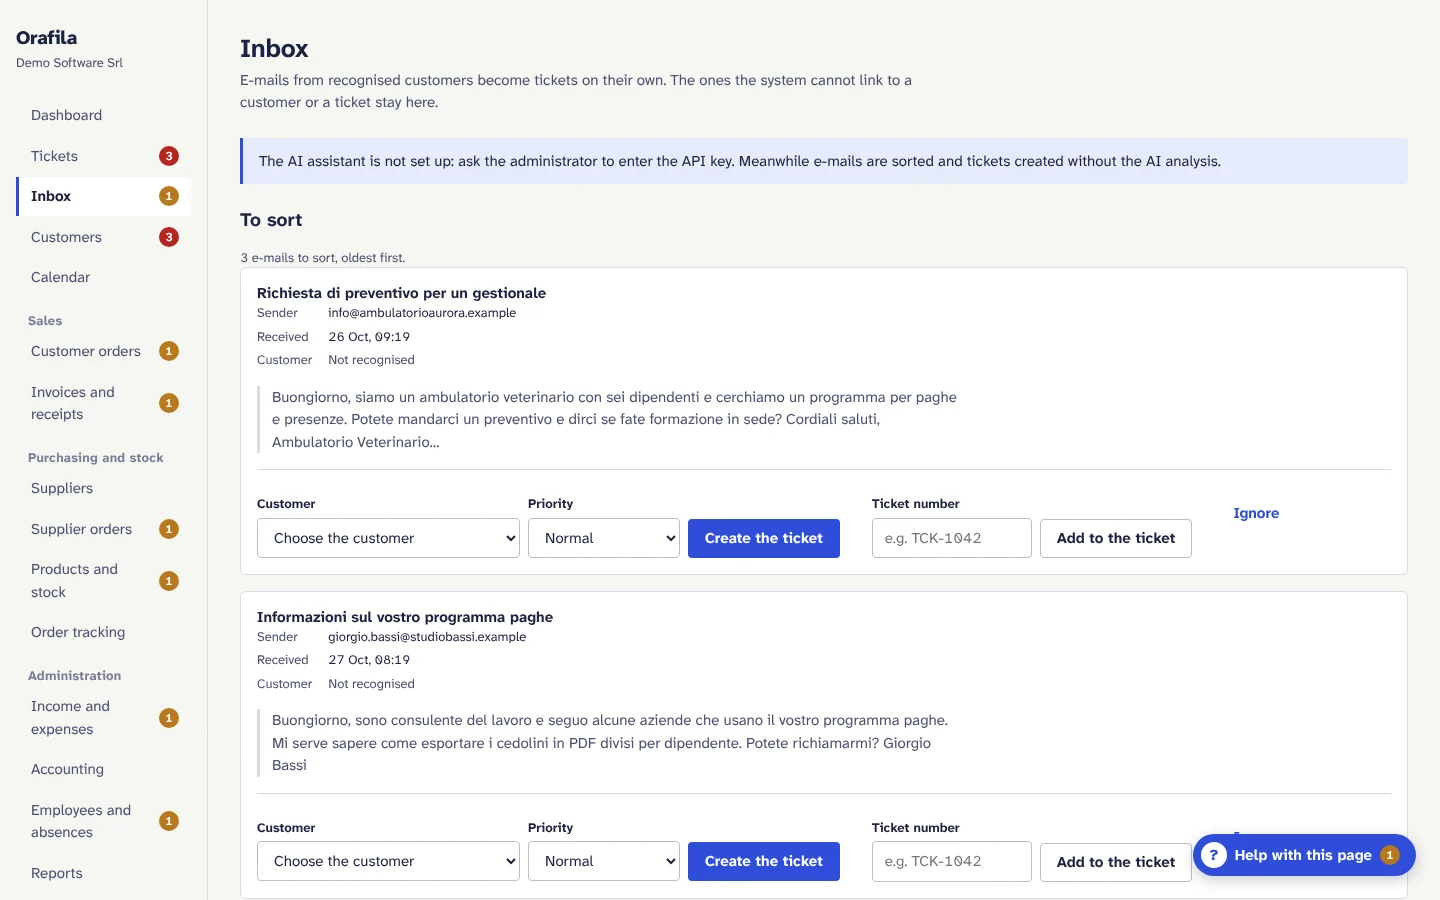Open Employees and absences
Screen dimensions: 1440x900
104,821
